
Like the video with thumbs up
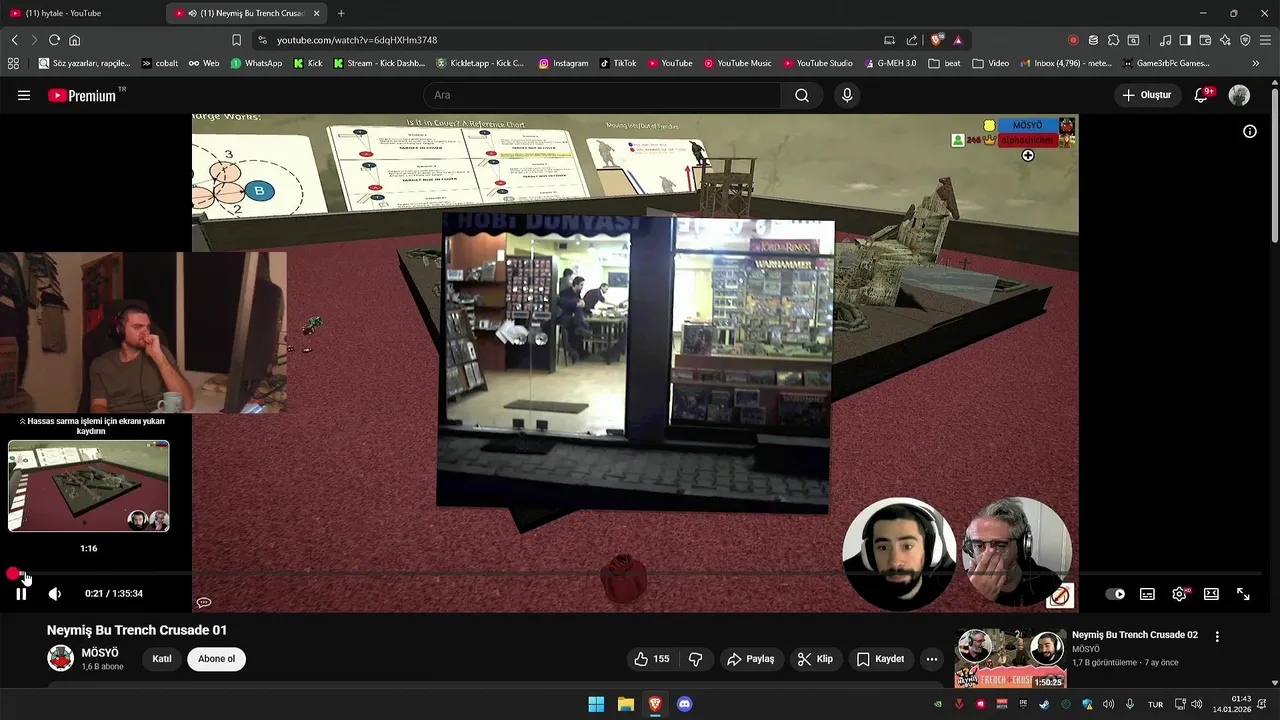pyautogui.click(x=651, y=659)
